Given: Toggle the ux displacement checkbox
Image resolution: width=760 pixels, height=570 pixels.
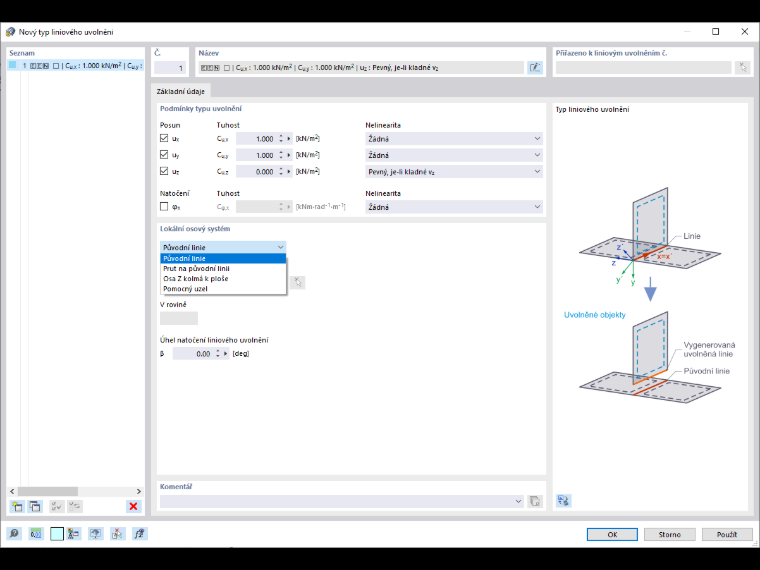Looking at the screenshot, I should (x=164, y=138).
